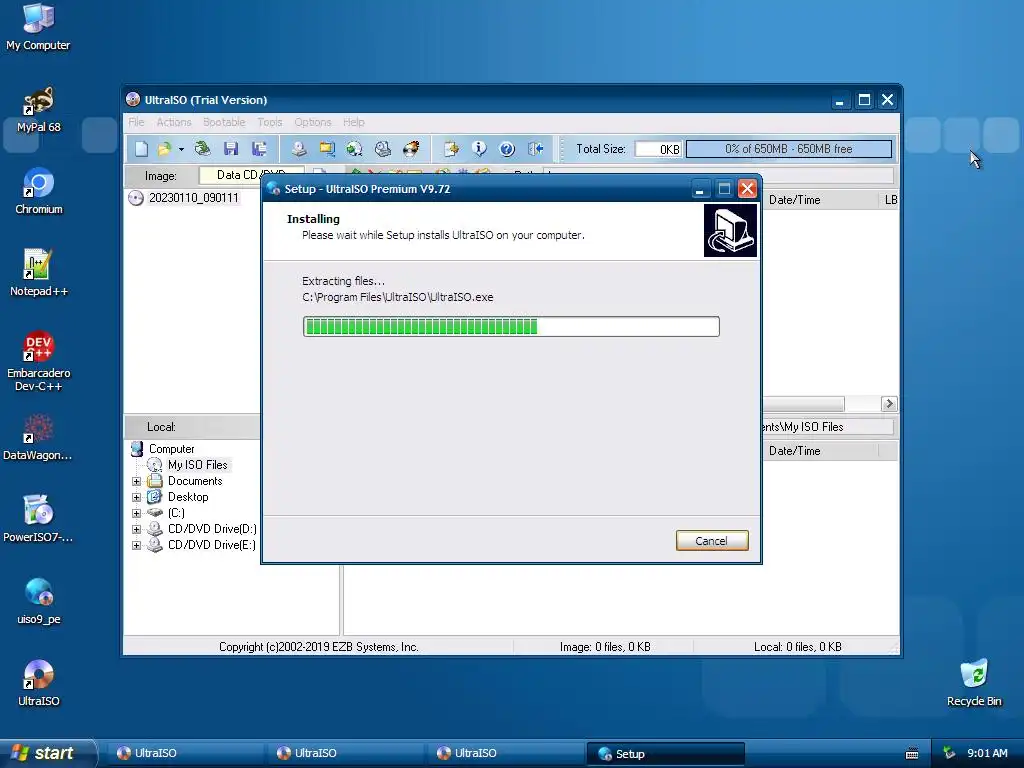Select CD/DVD Drive(E:) in Local tree
Image resolution: width=1024 pixels, height=768 pixels.
[x=212, y=545]
